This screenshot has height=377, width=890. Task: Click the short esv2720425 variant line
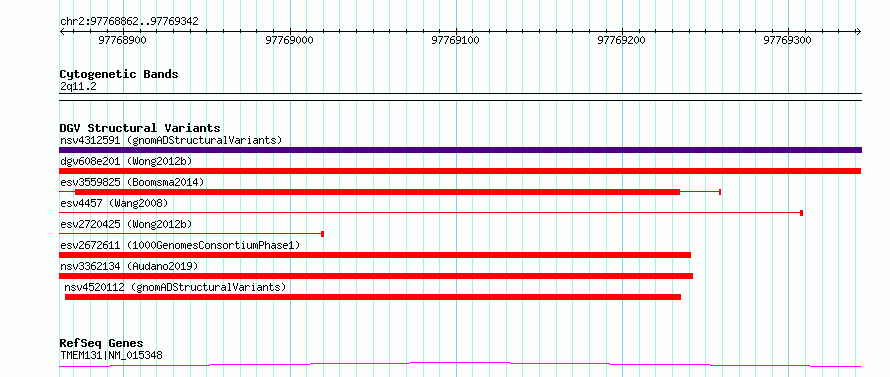(x=191, y=234)
